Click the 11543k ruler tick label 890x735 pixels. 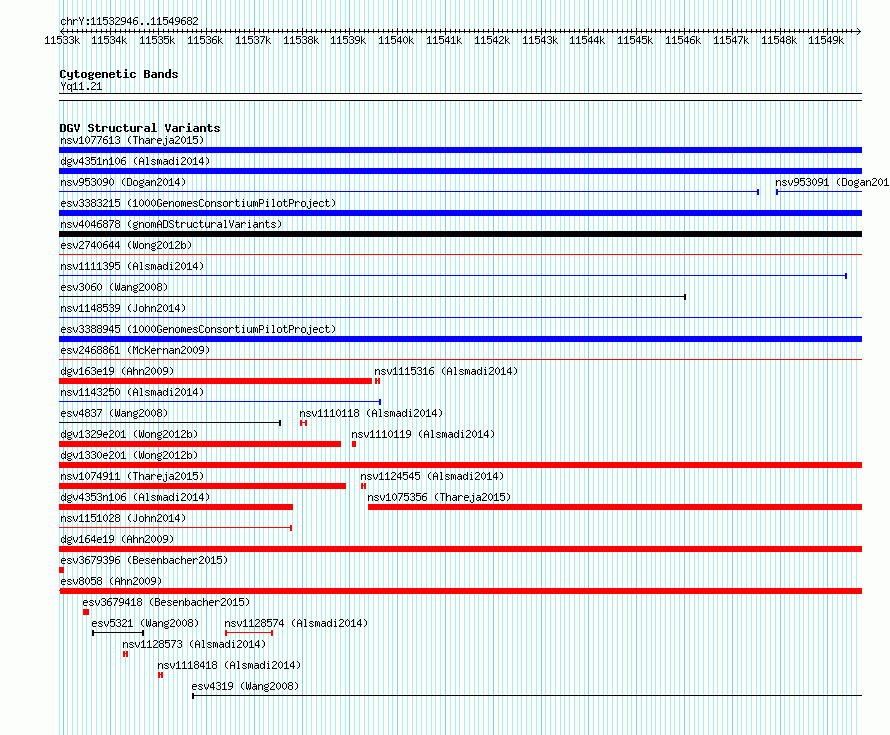[x=540, y=40]
